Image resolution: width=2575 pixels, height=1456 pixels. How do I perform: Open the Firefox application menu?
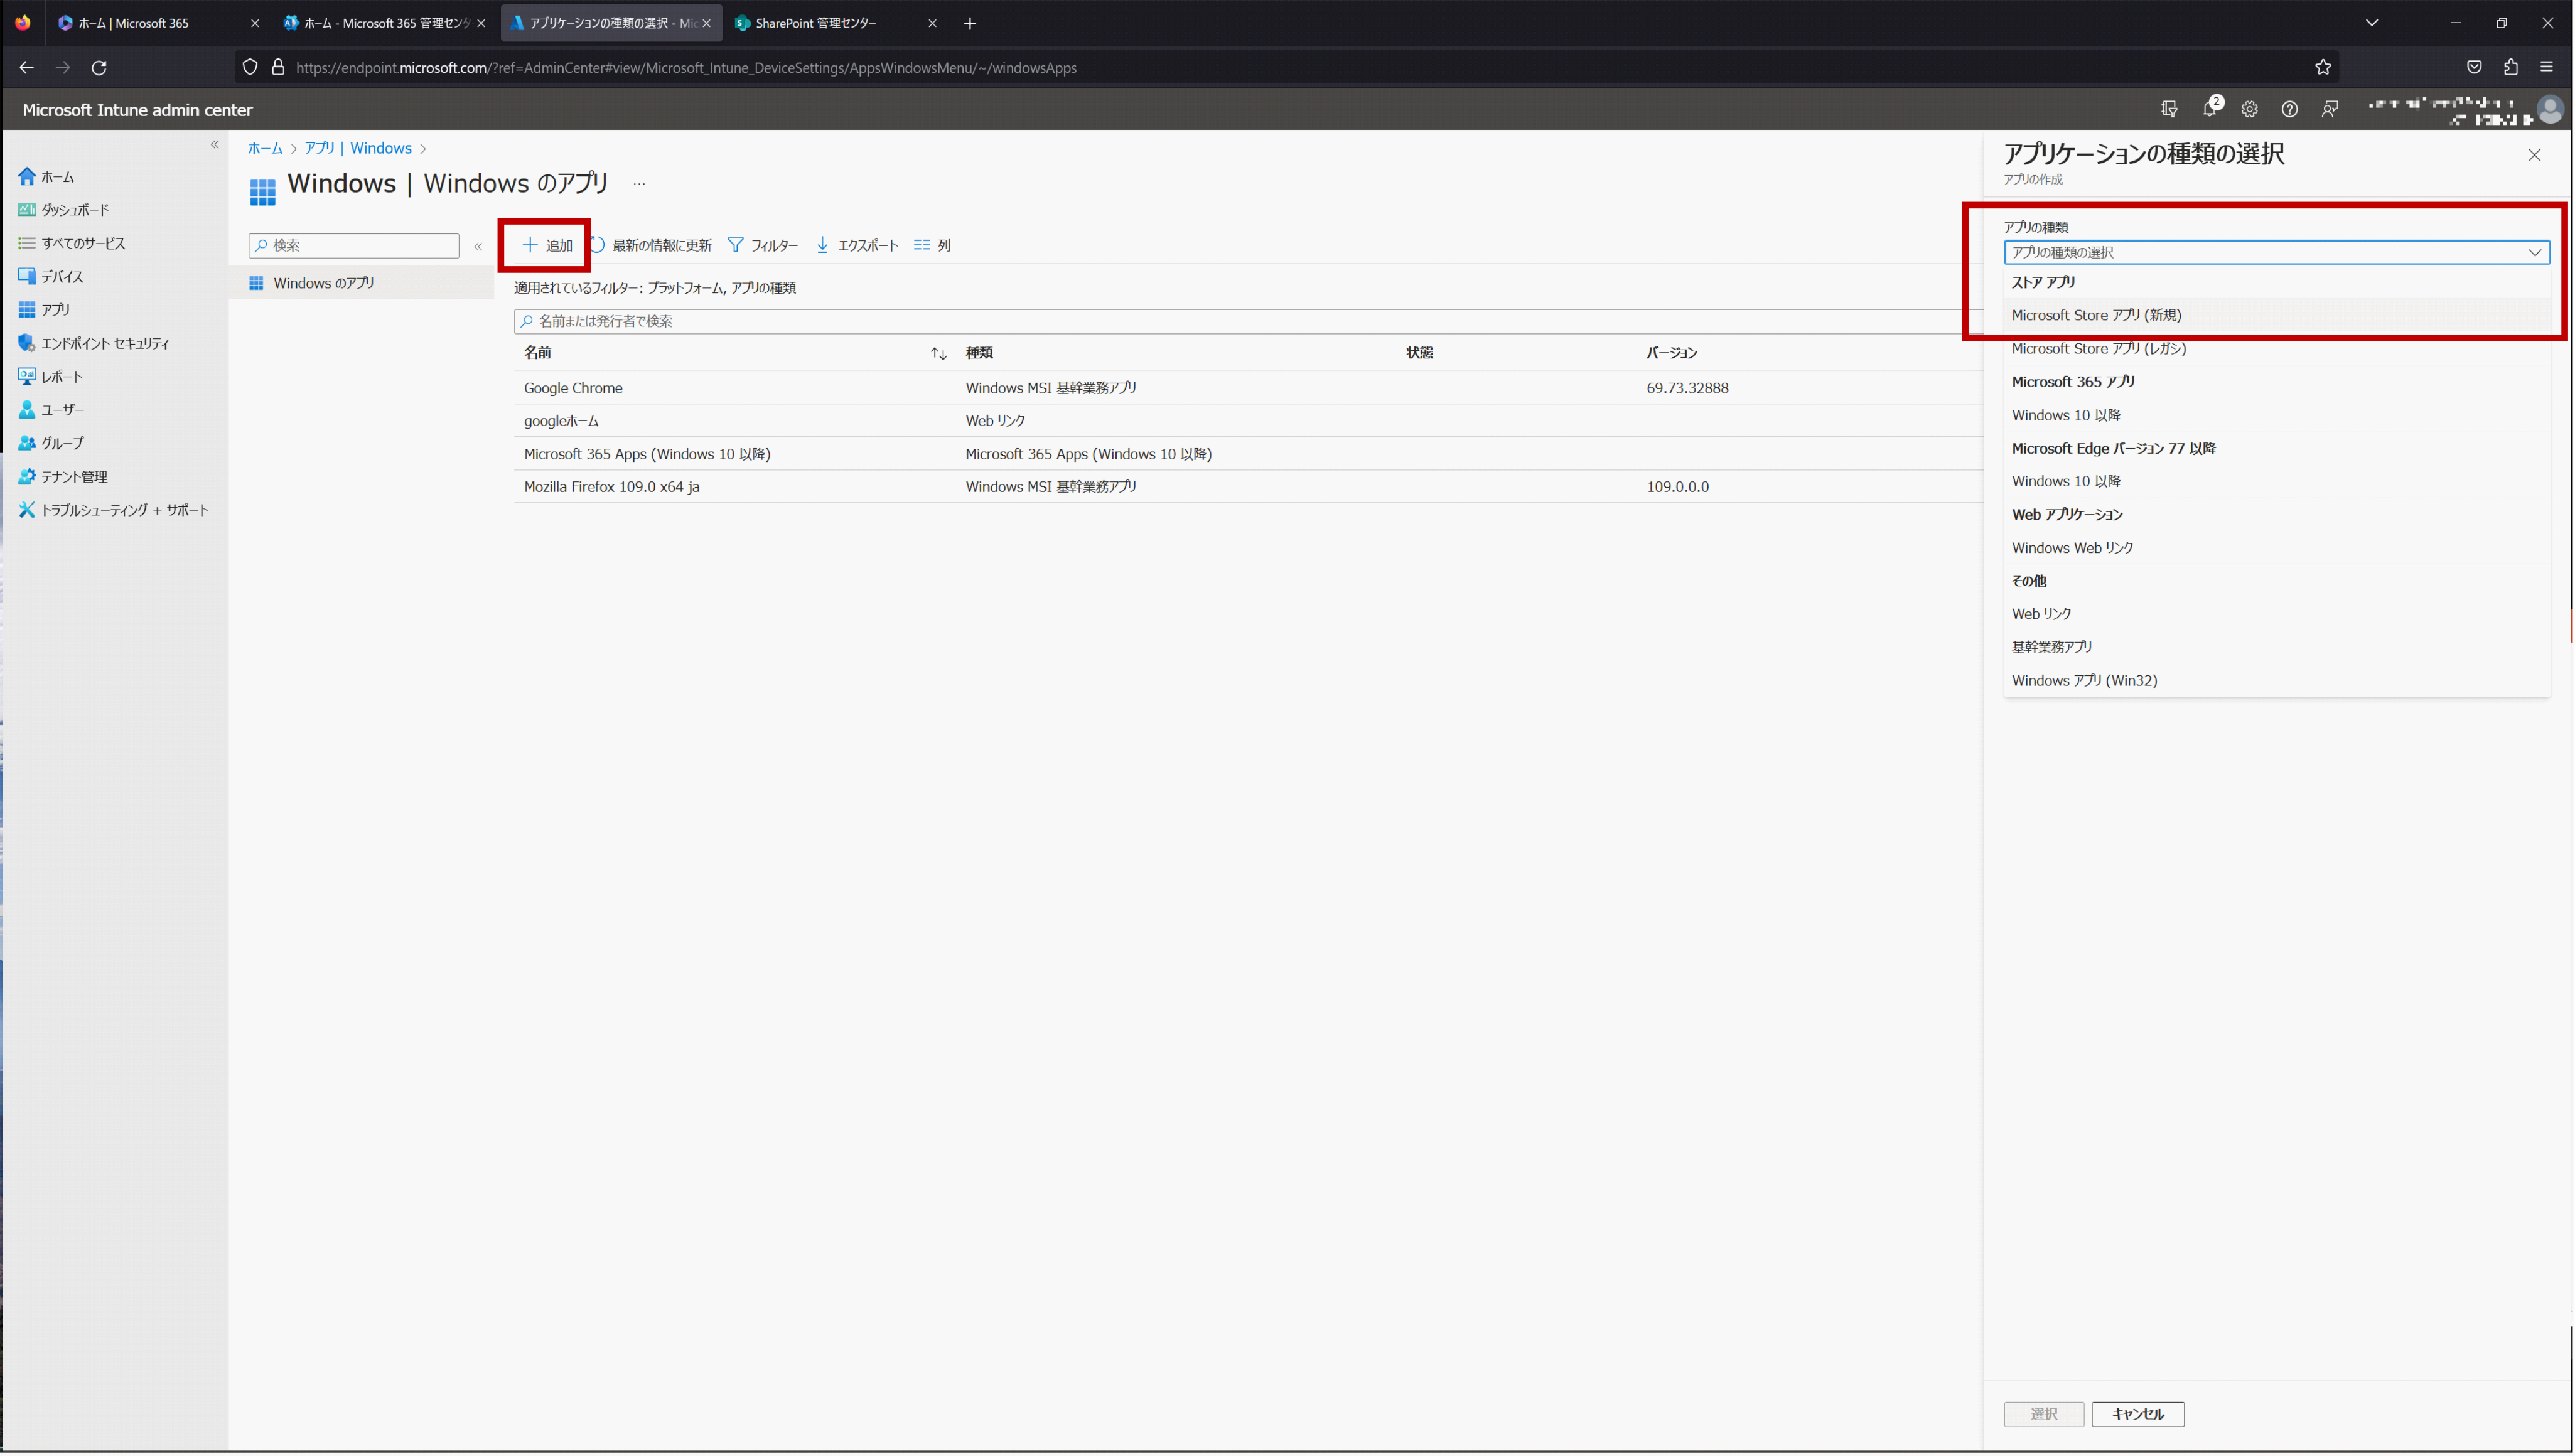click(2546, 67)
